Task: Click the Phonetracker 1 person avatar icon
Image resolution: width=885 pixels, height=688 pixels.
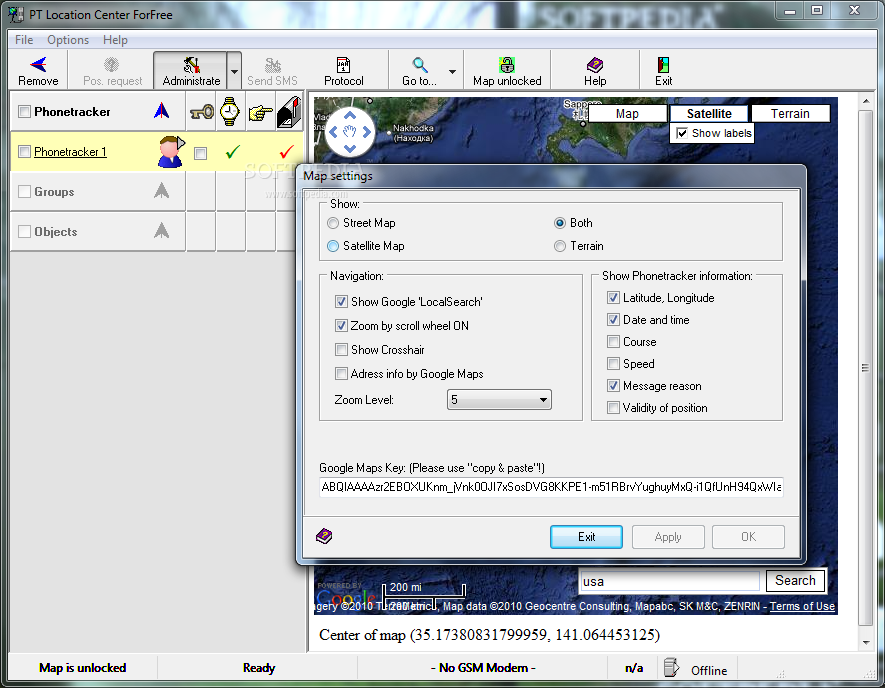Action: [171, 151]
